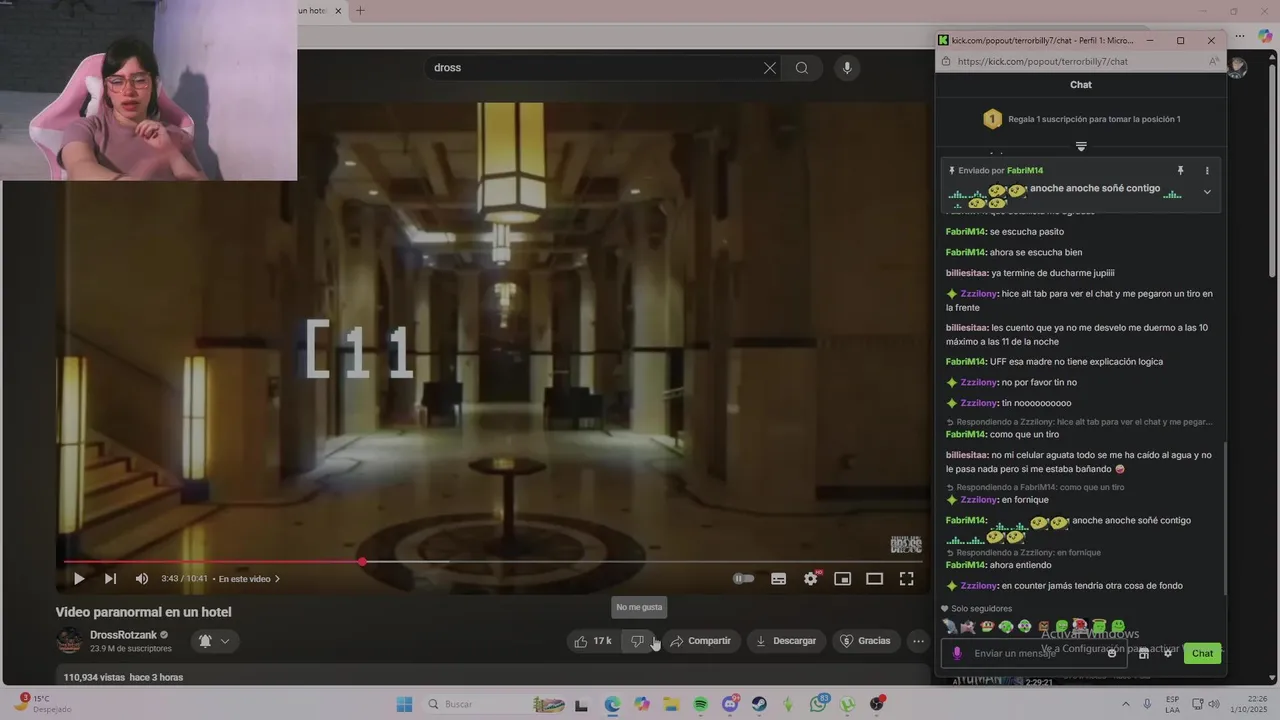1280x720 pixels.
Task: Open chat settings gear
Action: tap(1167, 654)
